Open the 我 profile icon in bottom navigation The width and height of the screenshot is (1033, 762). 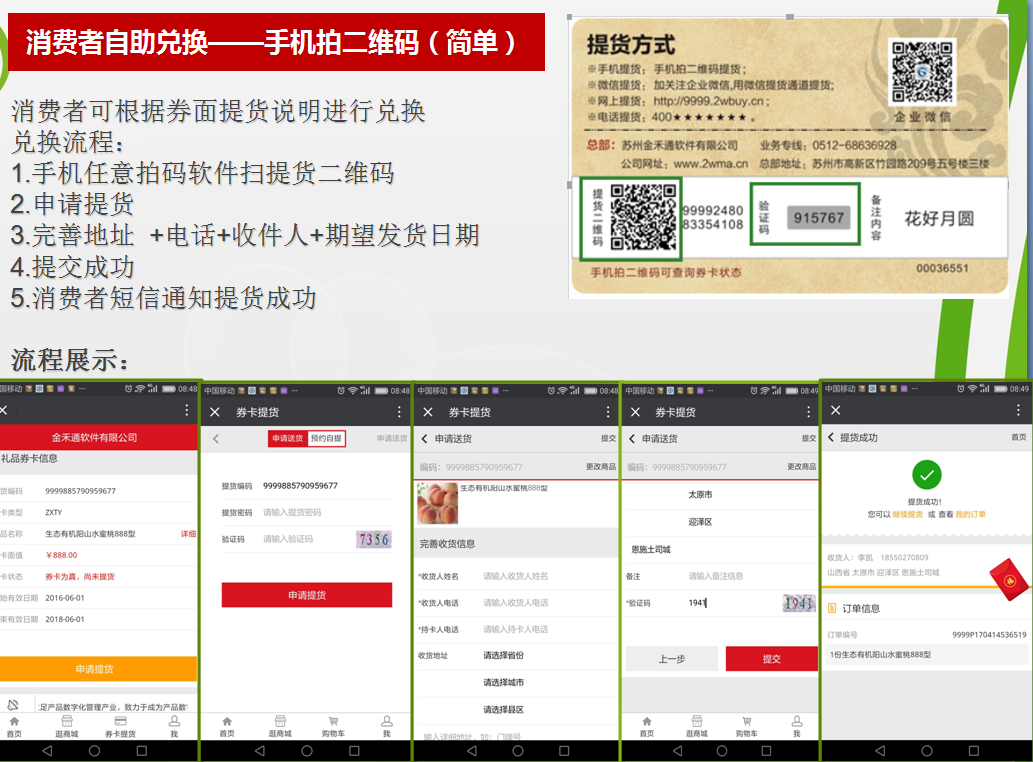(x=175, y=722)
